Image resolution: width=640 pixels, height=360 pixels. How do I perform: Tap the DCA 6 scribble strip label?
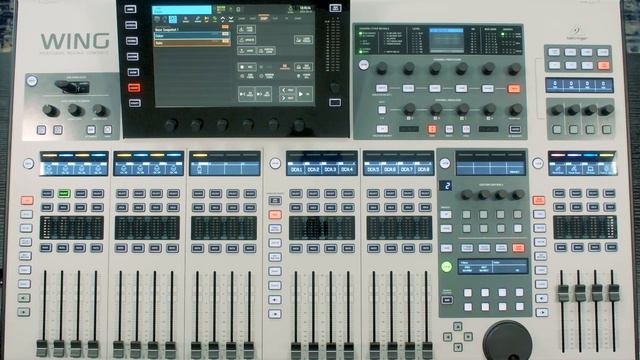pos(390,169)
